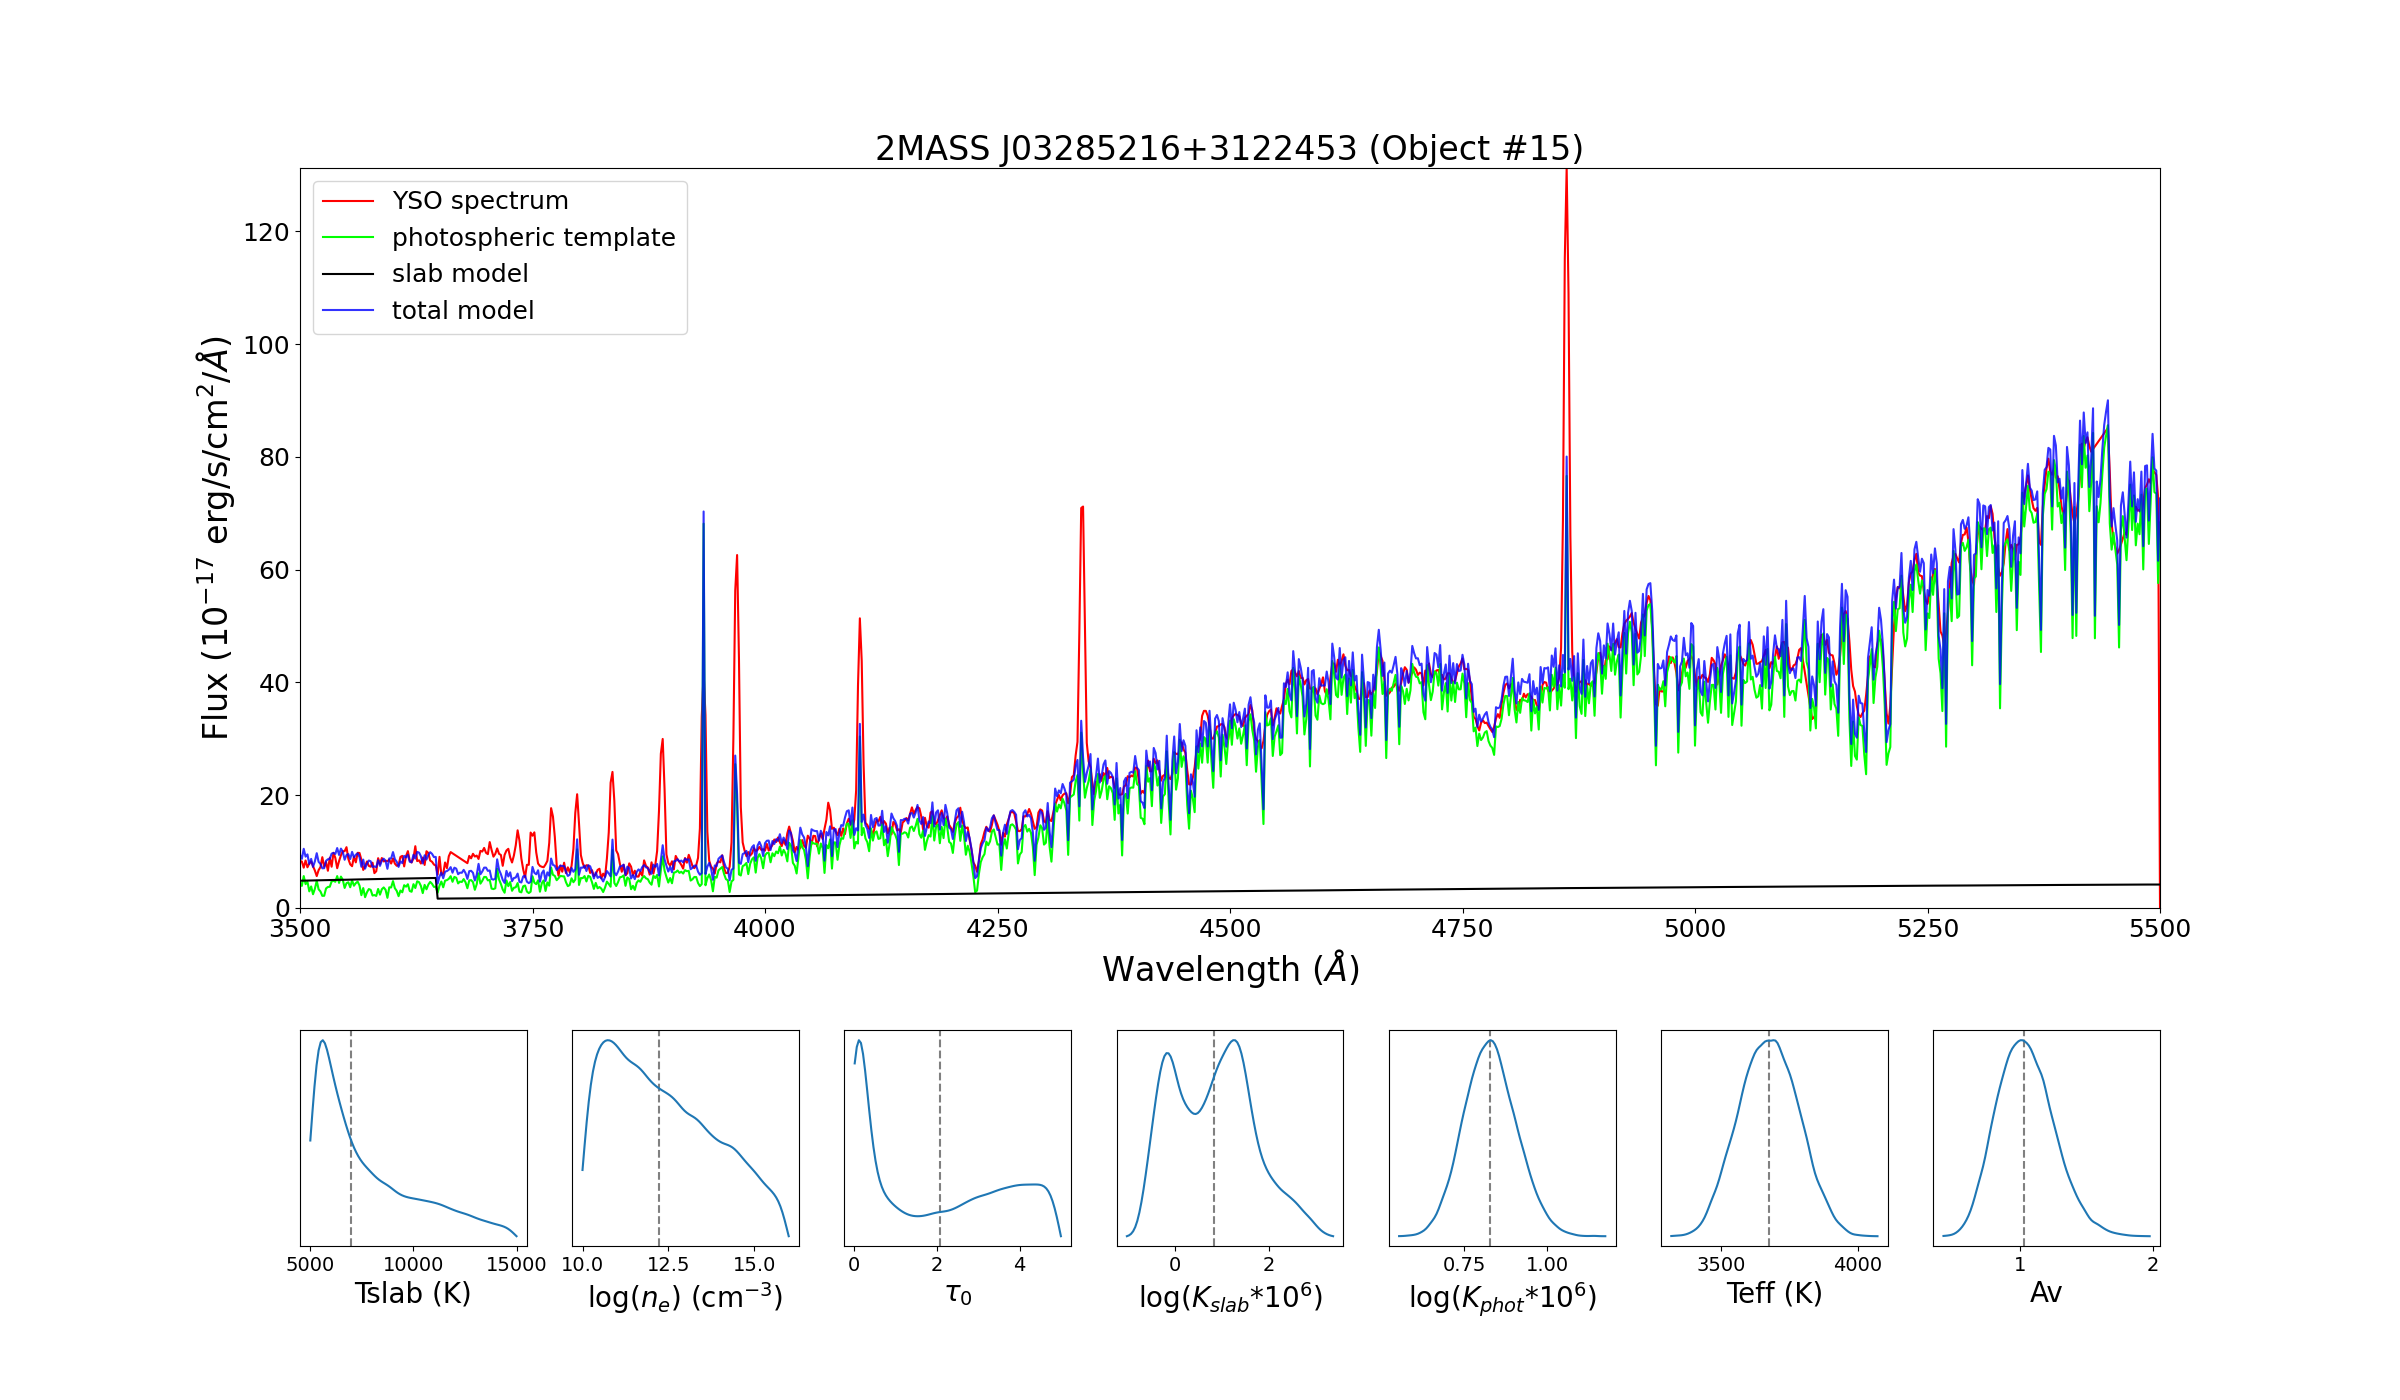The width and height of the screenshot is (2400, 1400).
Task: Click the black slab model legend line
Action: pyautogui.click(x=348, y=274)
